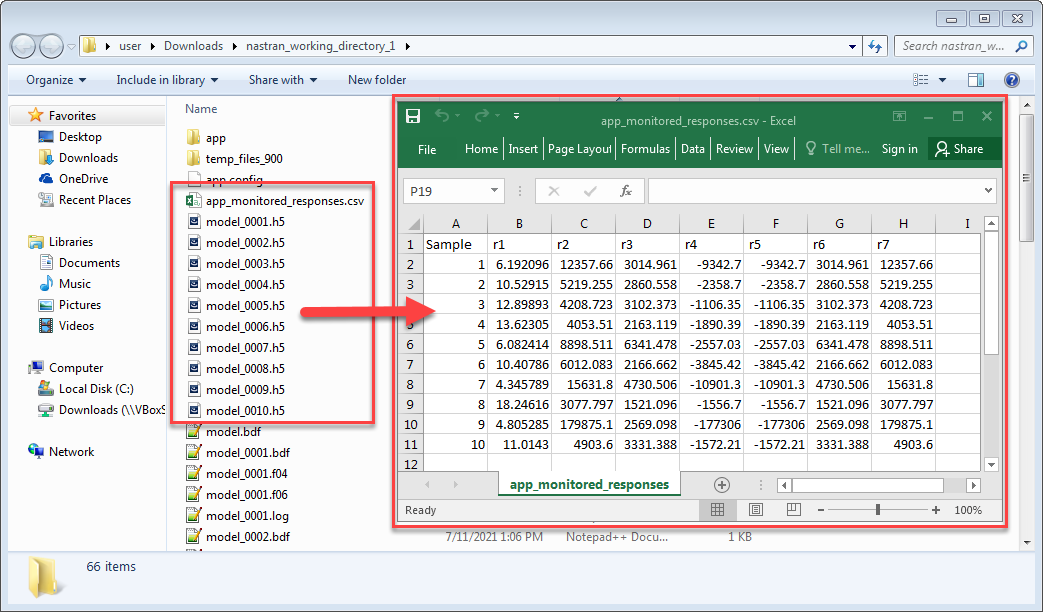The height and width of the screenshot is (612, 1043).
Task: Click the Share icon button in Excel
Action: click(959, 149)
